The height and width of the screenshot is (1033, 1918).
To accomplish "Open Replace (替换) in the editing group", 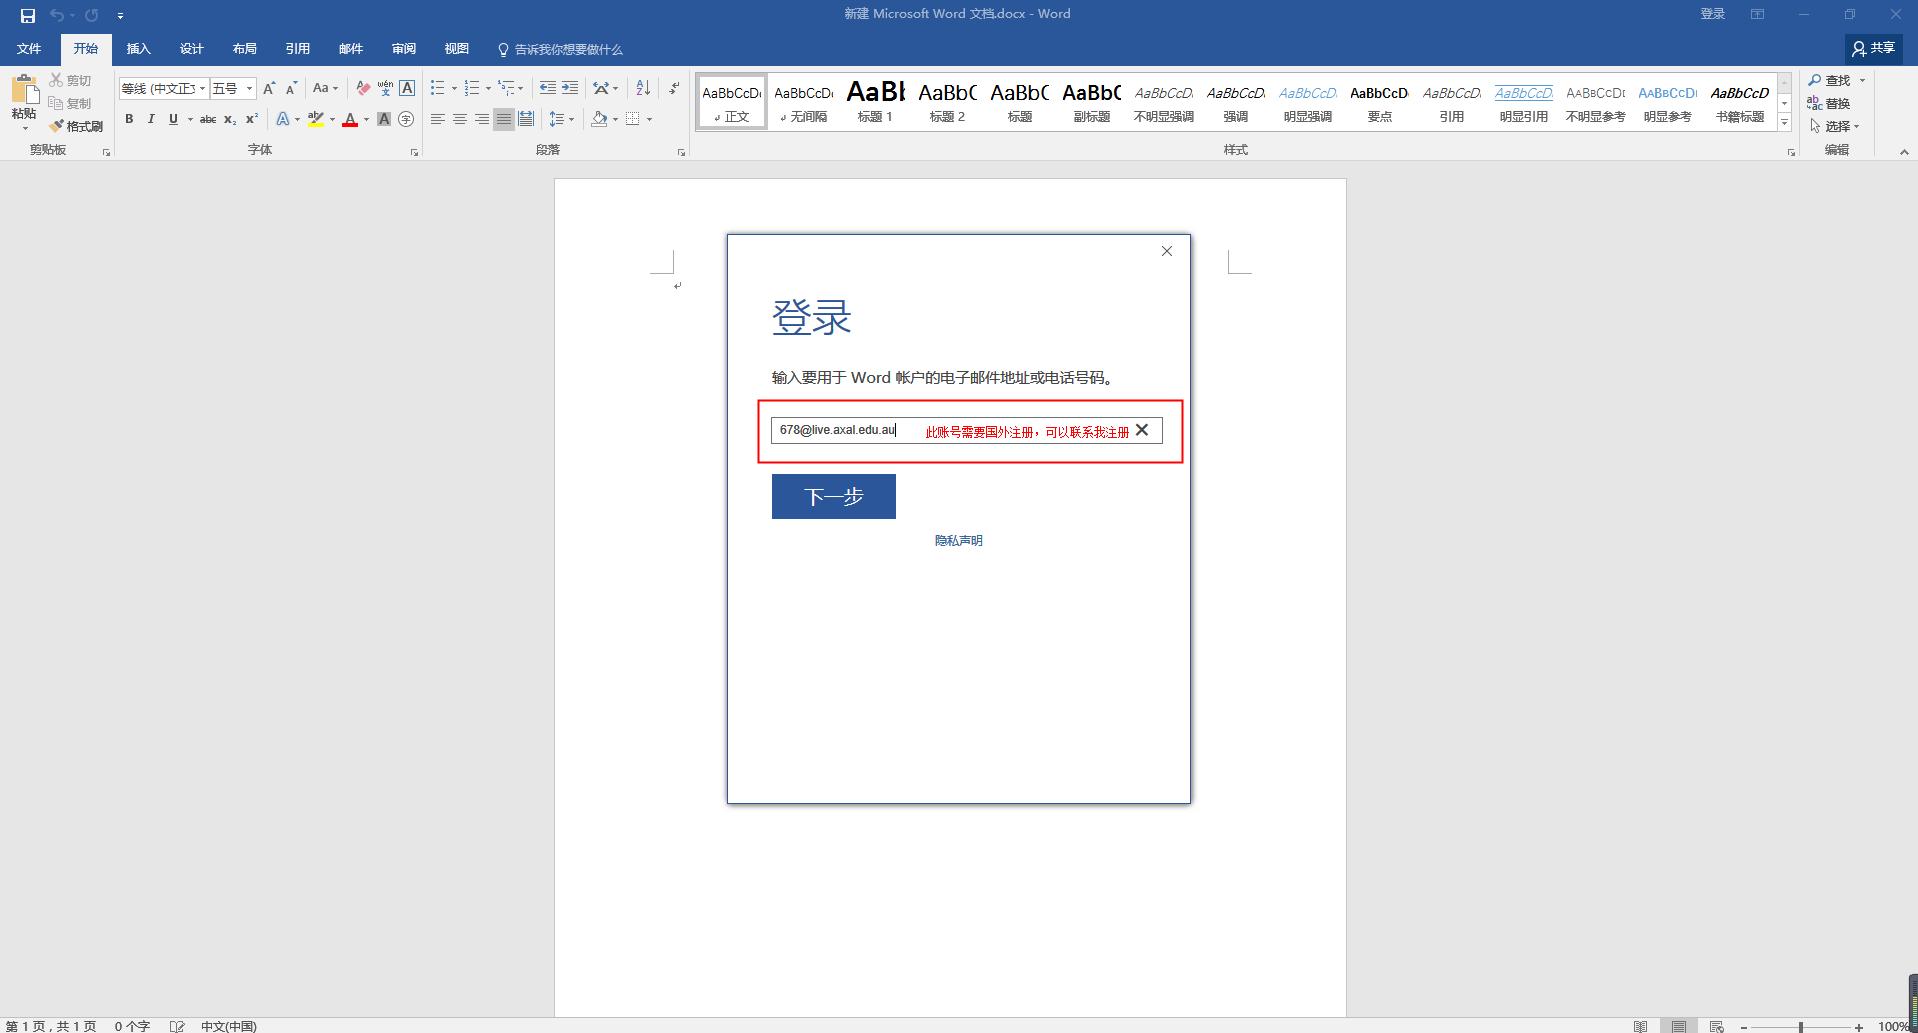I will tap(1836, 103).
